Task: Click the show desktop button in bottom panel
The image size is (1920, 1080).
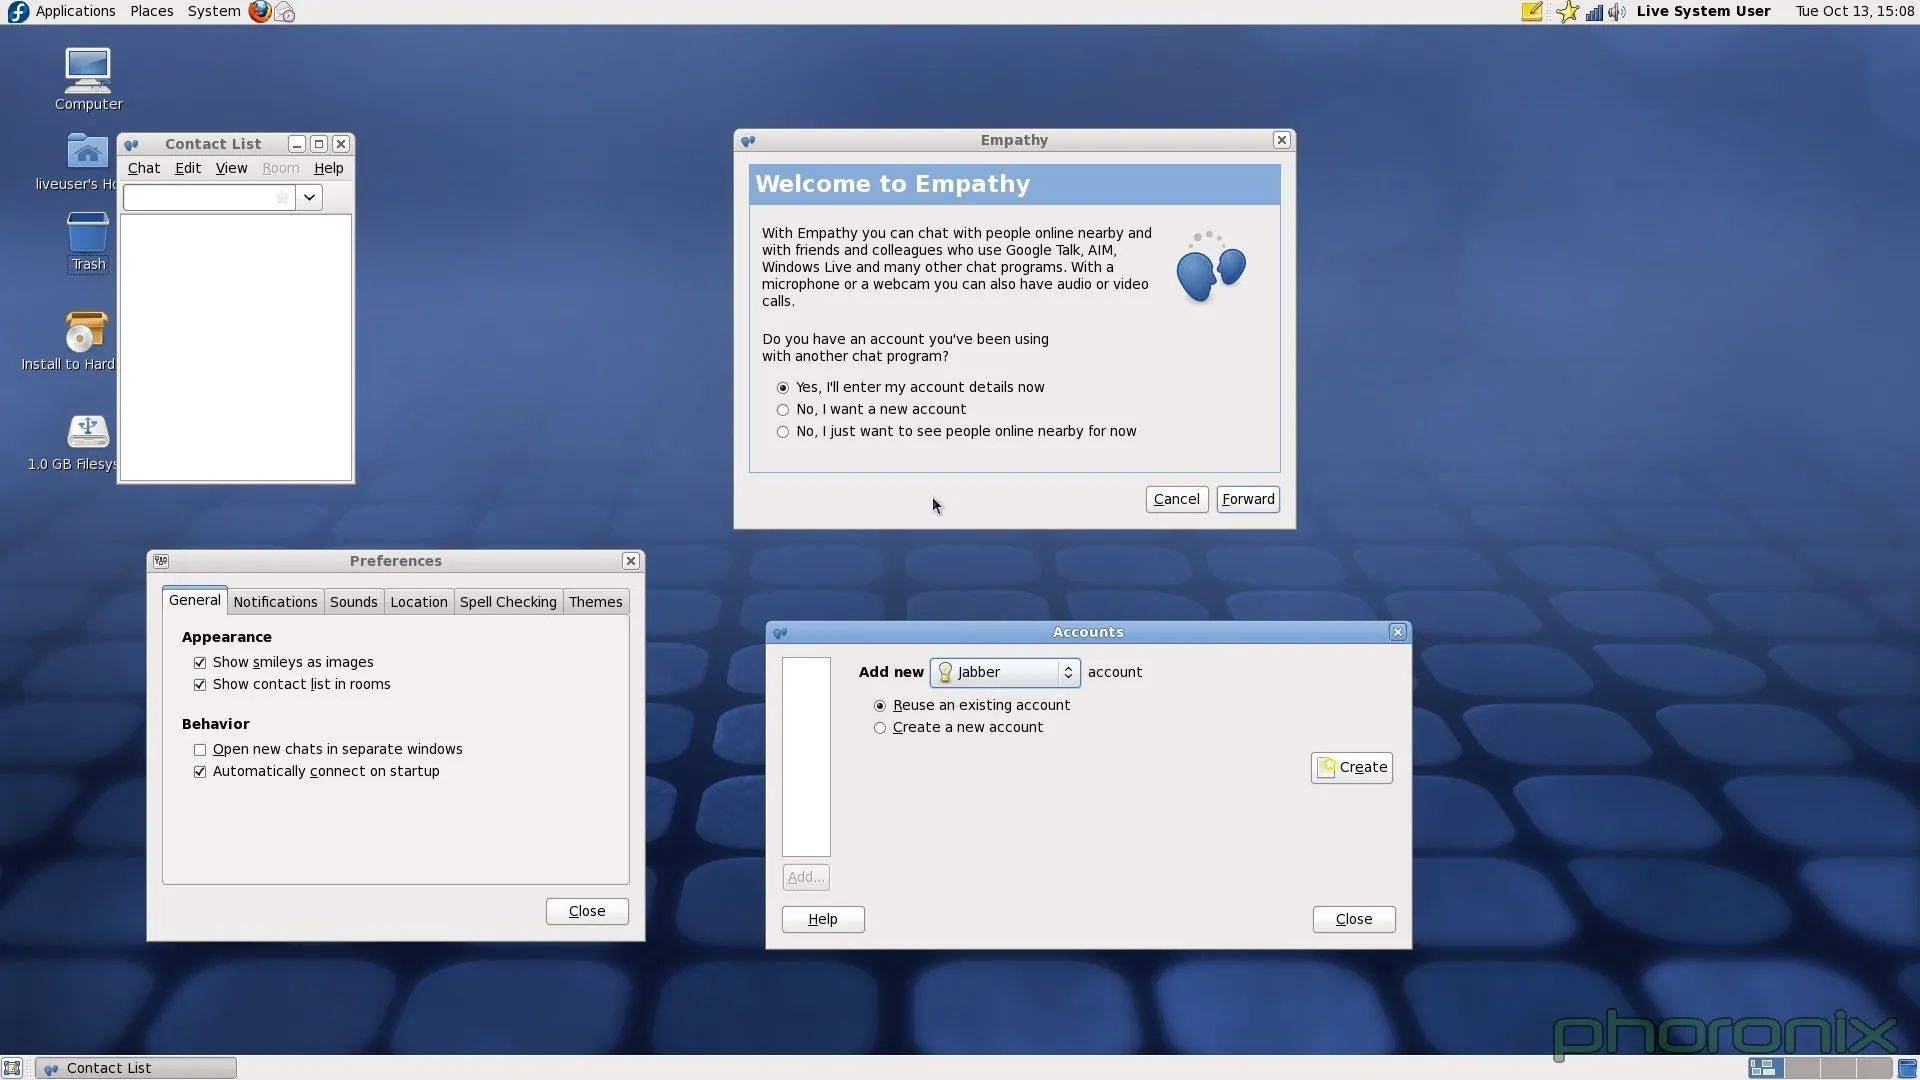Action: tap(12, 1068)
